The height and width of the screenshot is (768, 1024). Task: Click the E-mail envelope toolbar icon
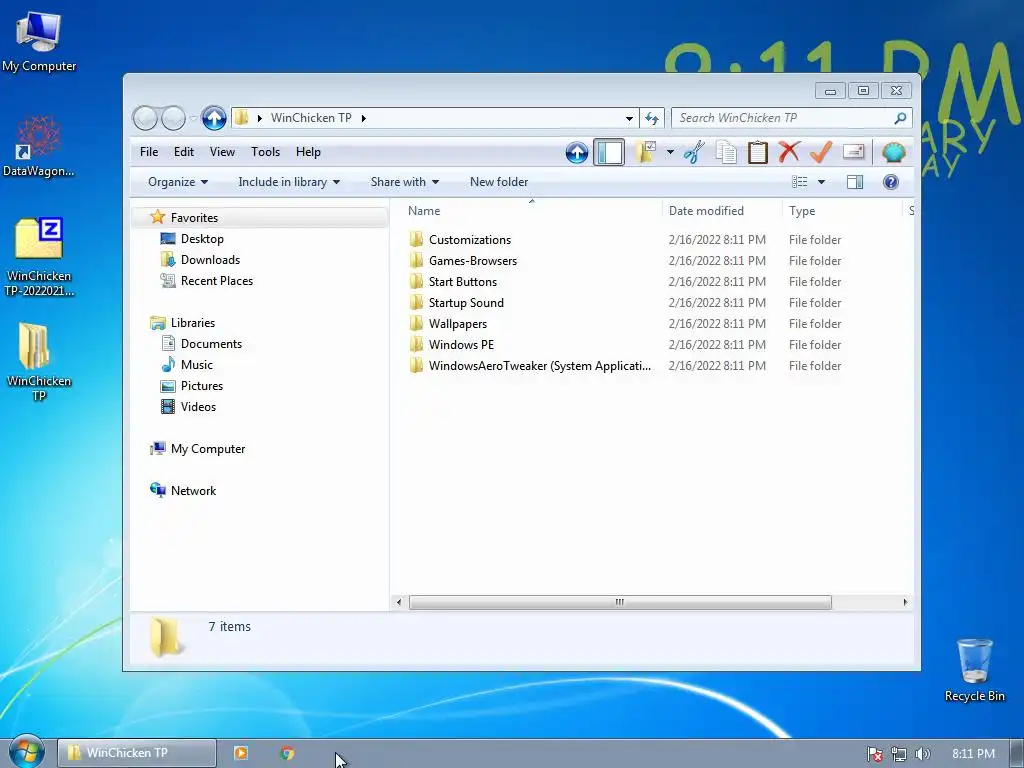[854, 152]
